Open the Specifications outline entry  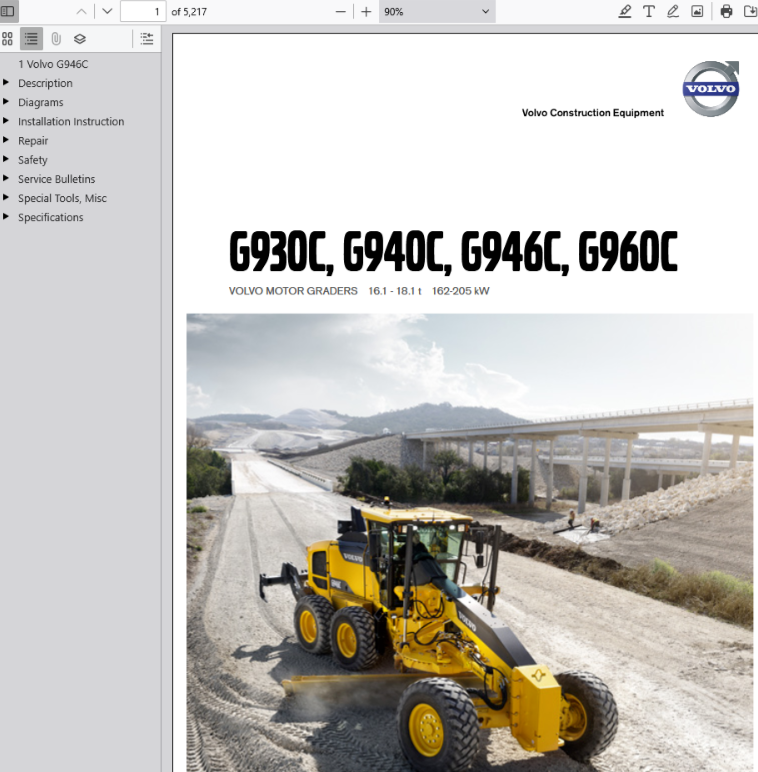click(51, 218)
